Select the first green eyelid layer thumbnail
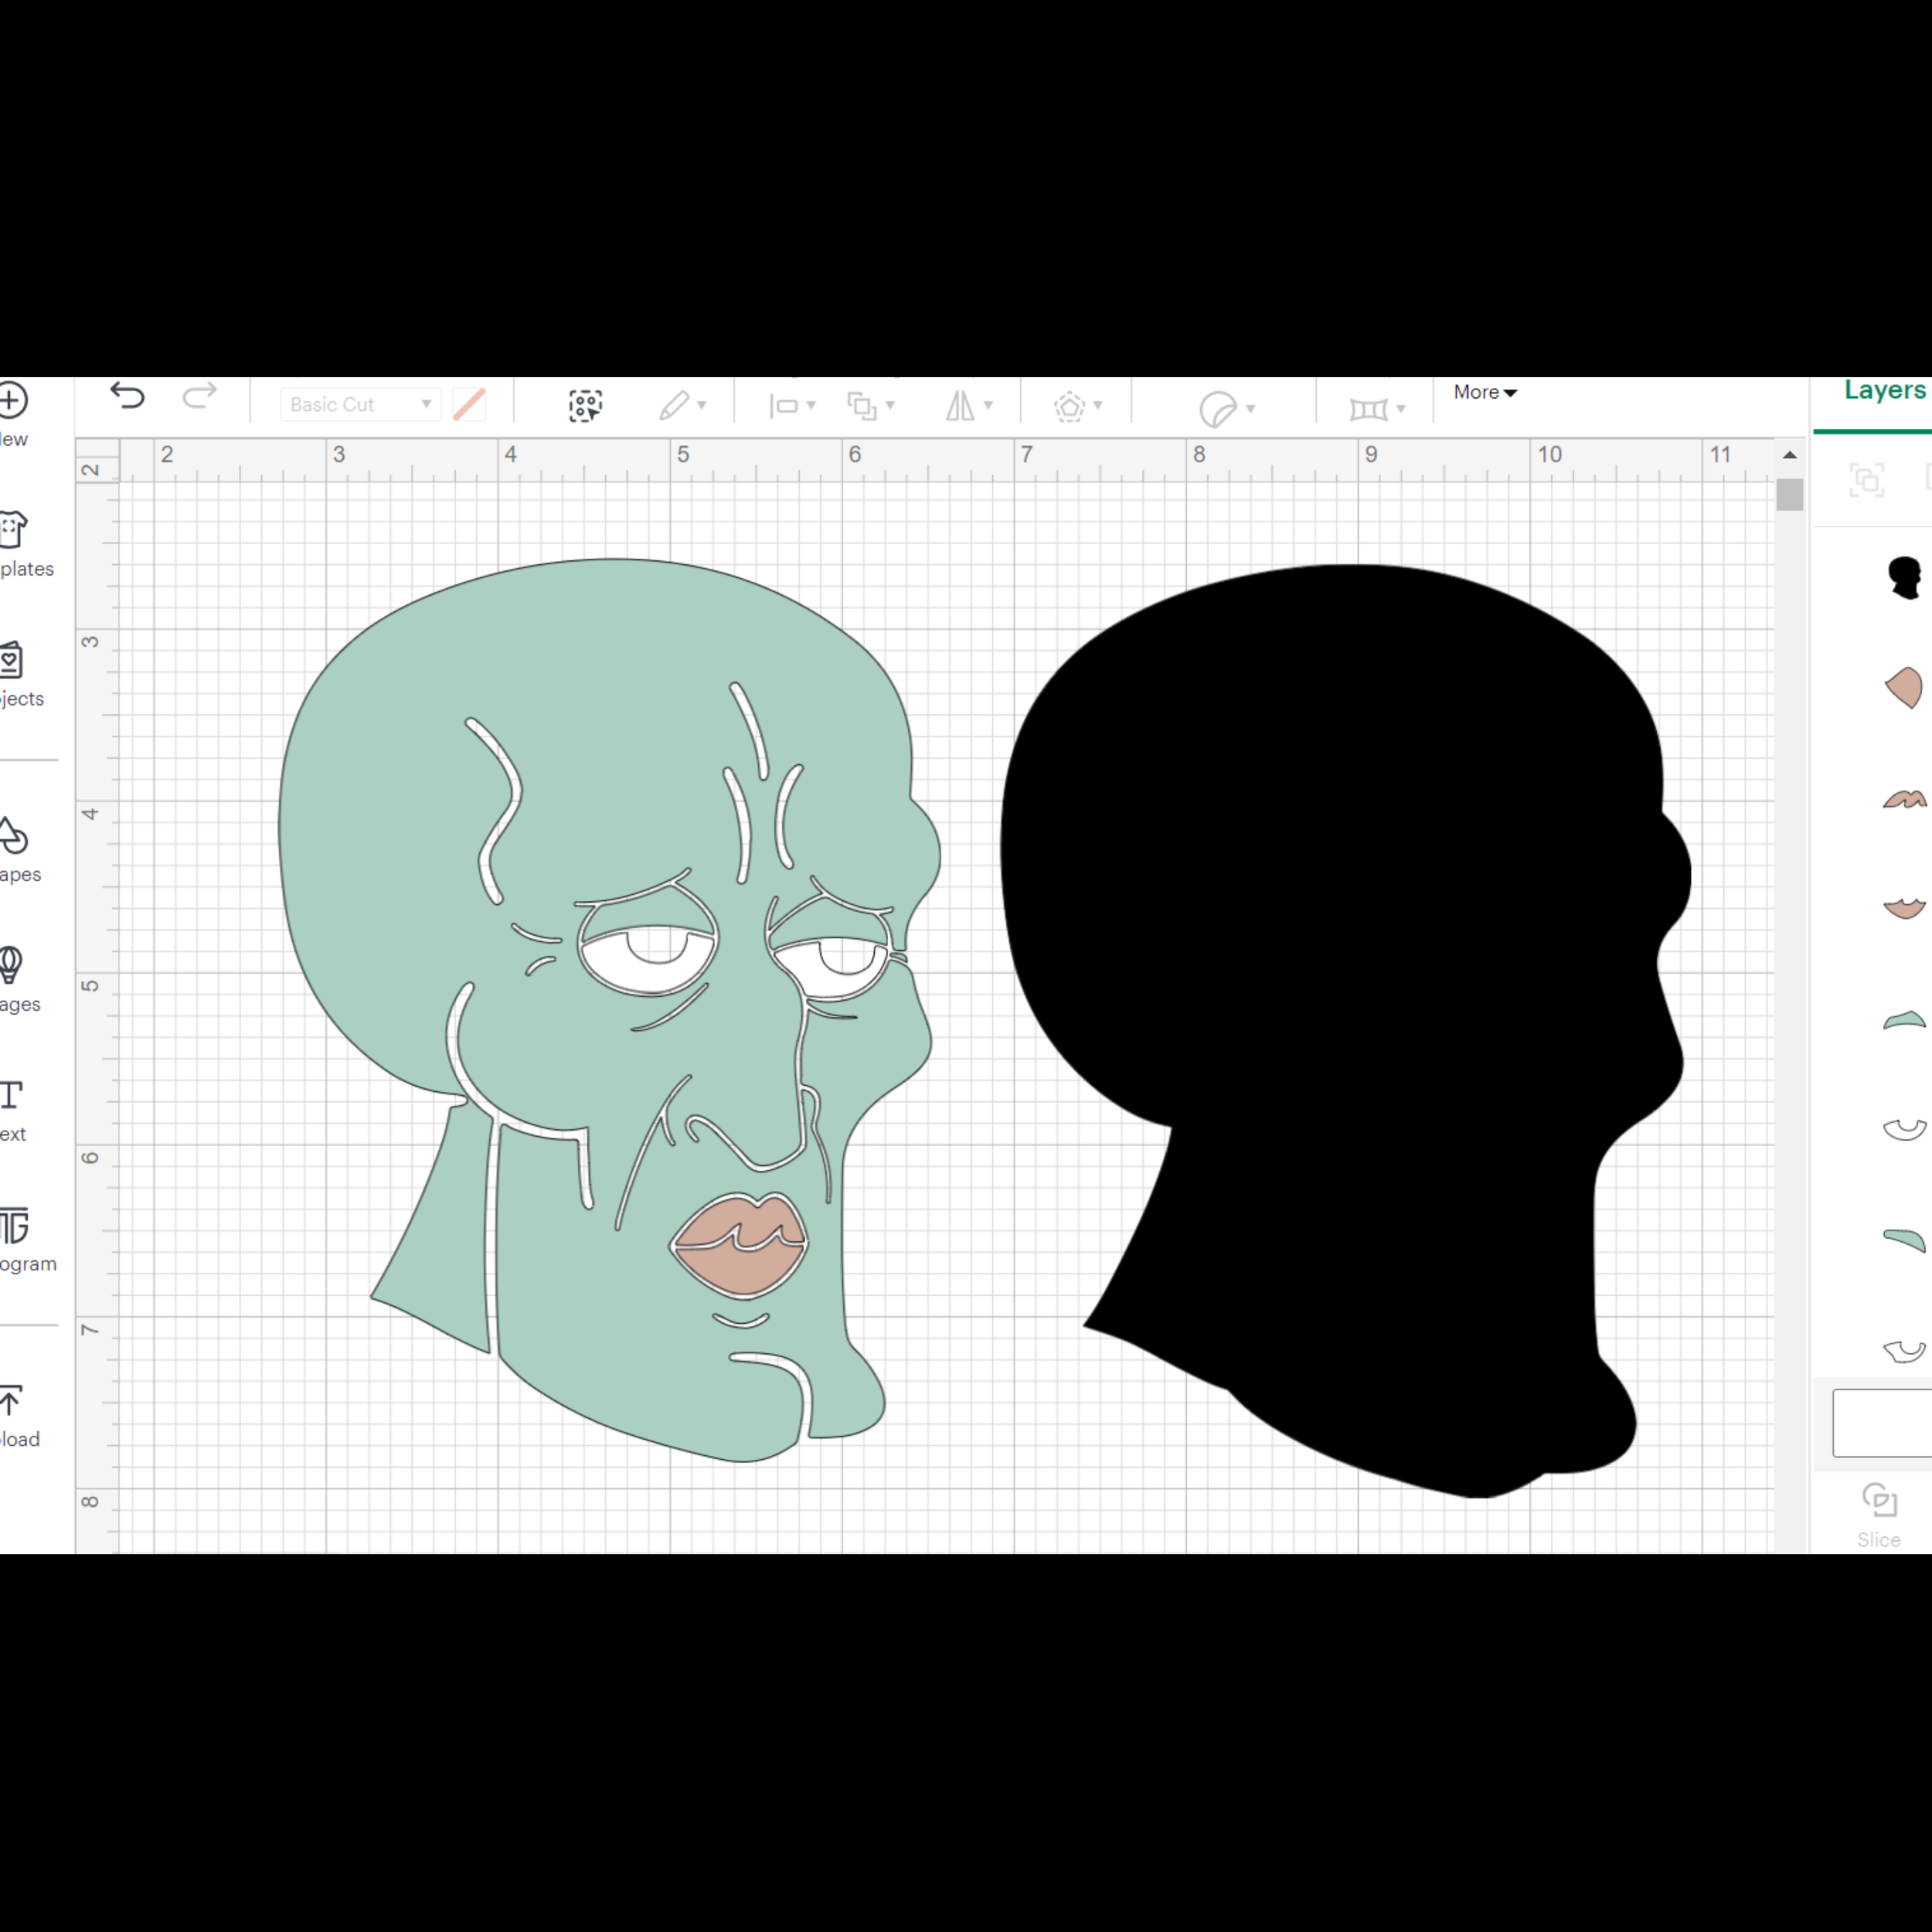 1904,1020
